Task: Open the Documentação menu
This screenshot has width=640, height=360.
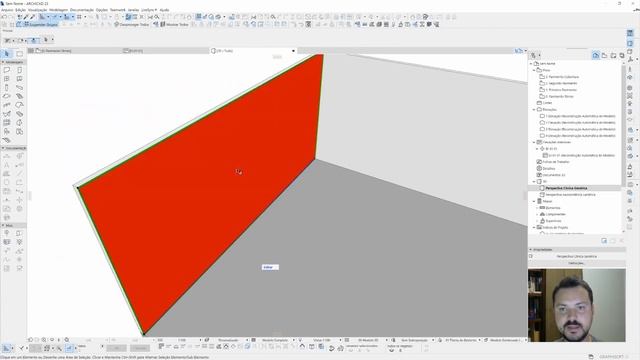Action: tap(82, 10)
